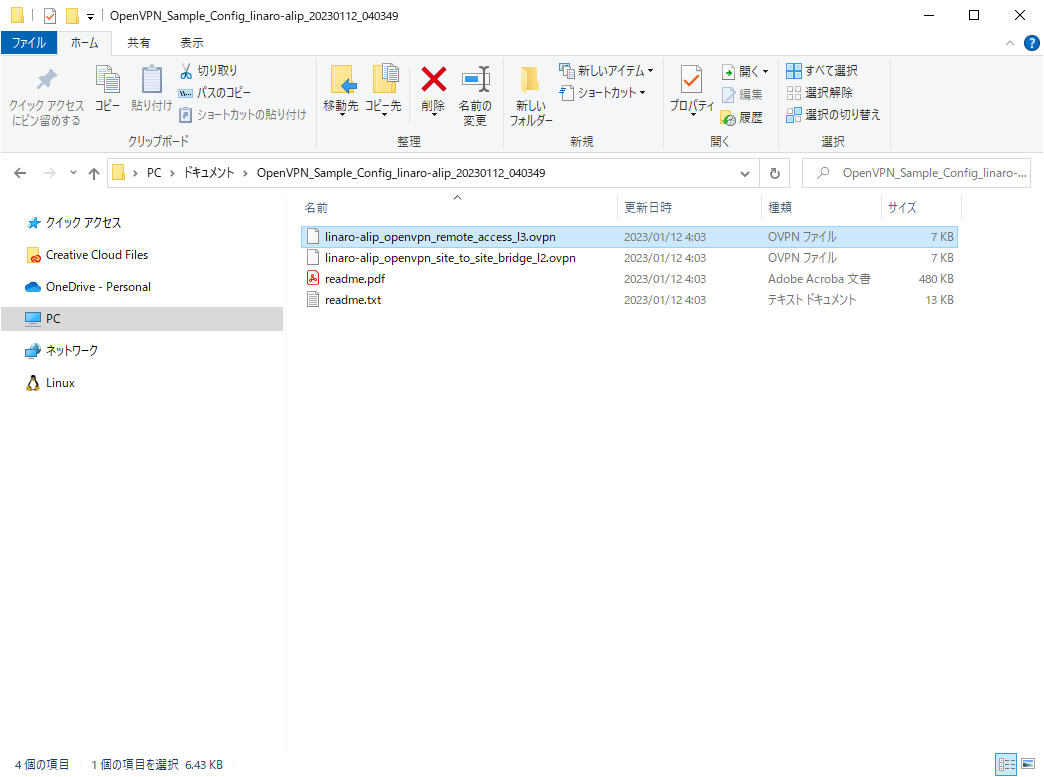Open the Open (開く) dropdown in ribbon

[x=745, y=71]
